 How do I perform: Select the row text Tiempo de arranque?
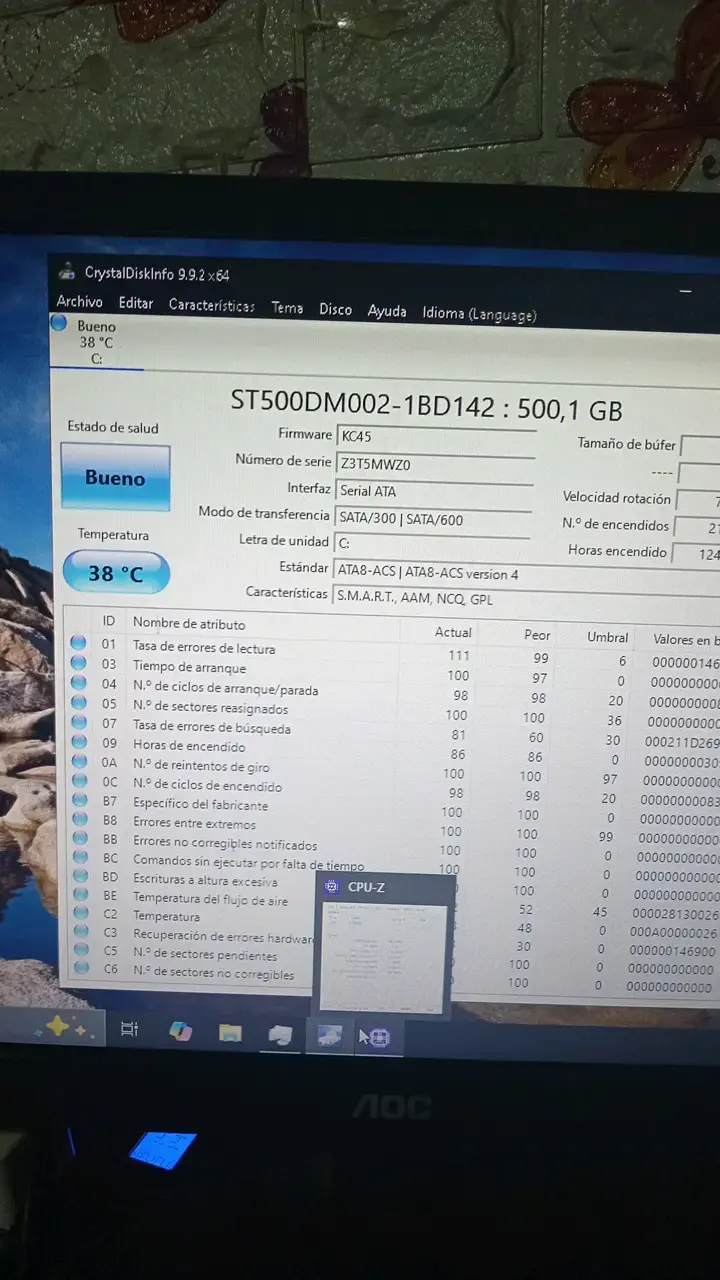(189, 667)
